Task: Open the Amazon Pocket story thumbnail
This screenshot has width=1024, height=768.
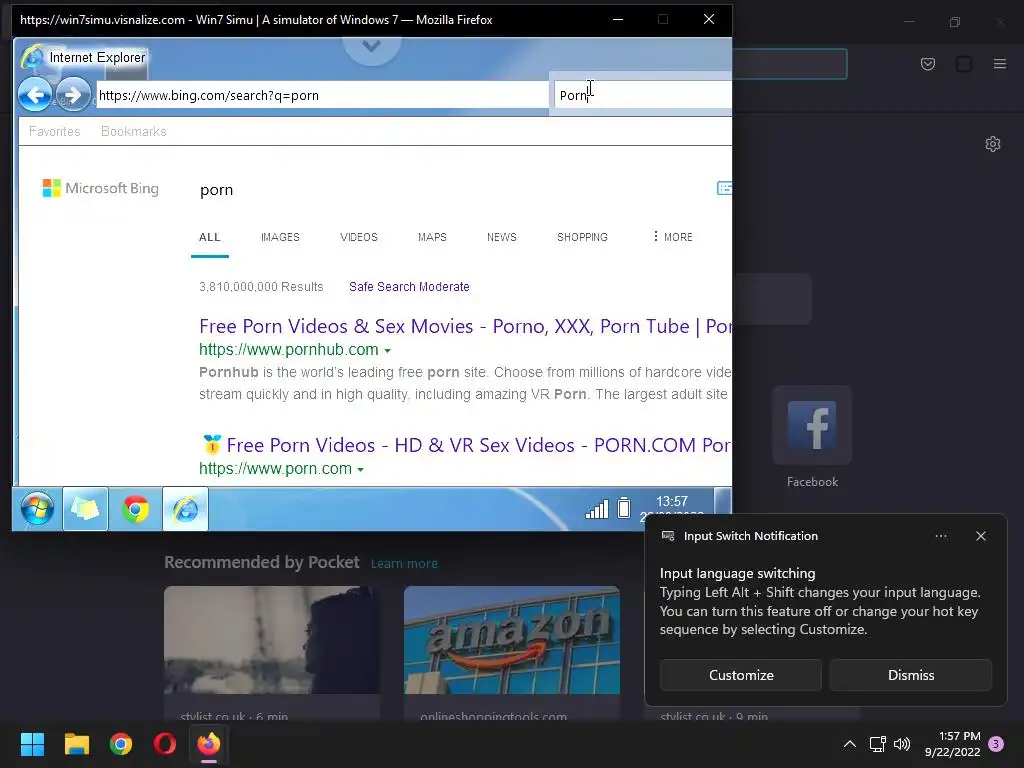Action: [x=511, y=640]
